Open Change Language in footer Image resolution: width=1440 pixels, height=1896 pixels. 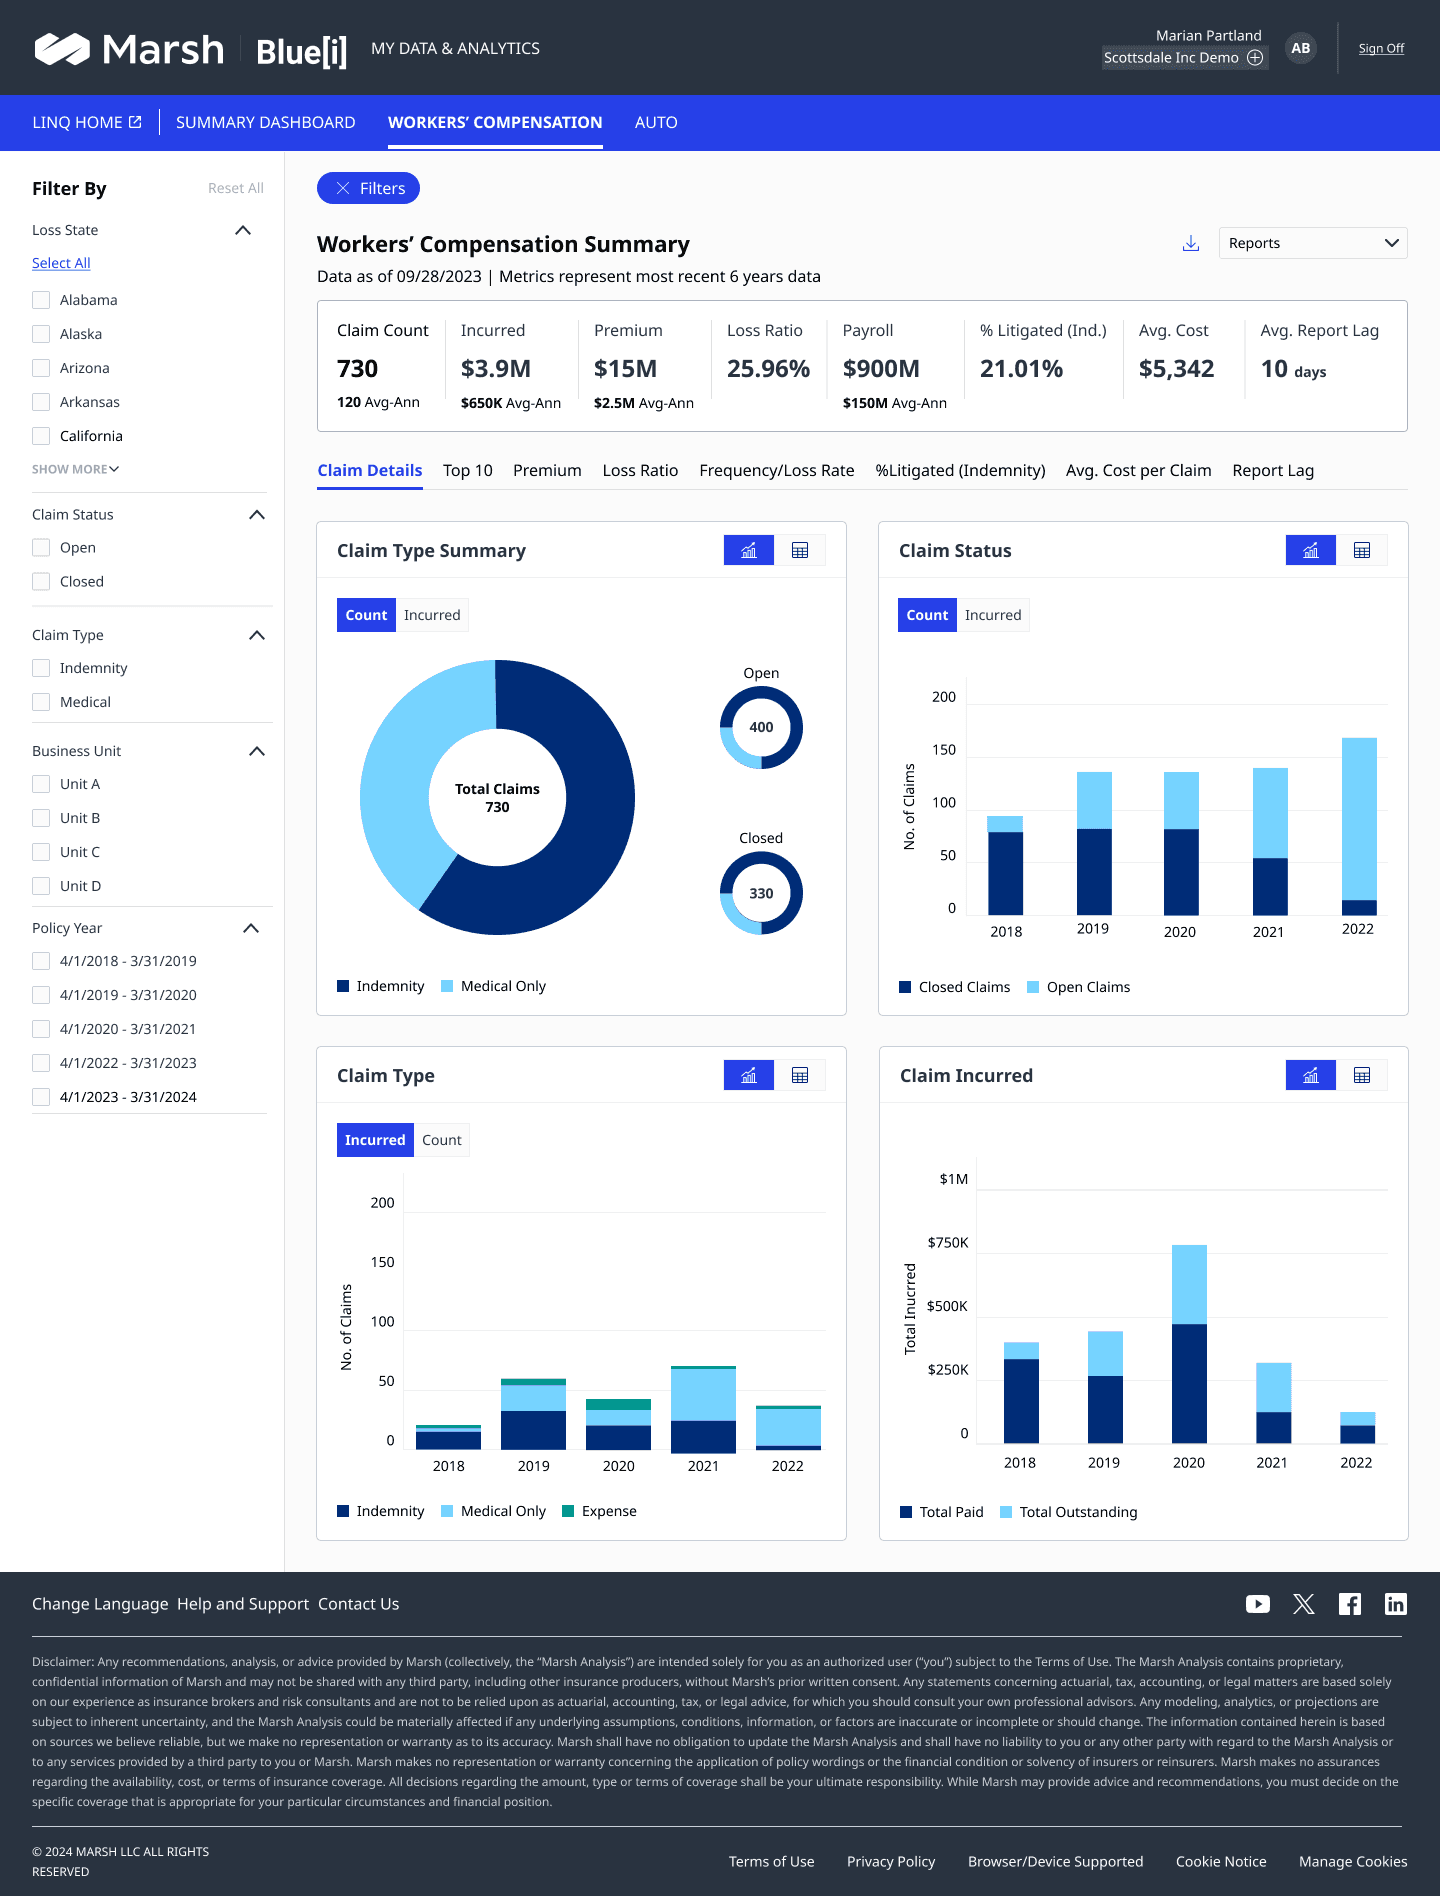[100, 1604]
